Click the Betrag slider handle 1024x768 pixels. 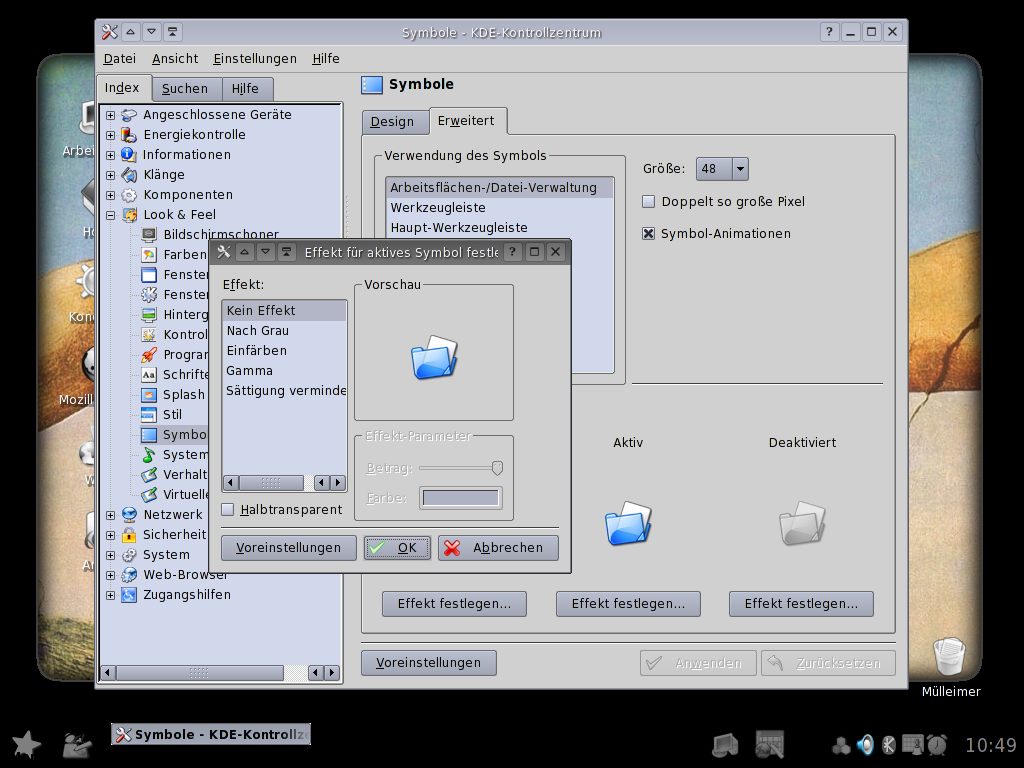pyautogui.click(x=497, y=468)
